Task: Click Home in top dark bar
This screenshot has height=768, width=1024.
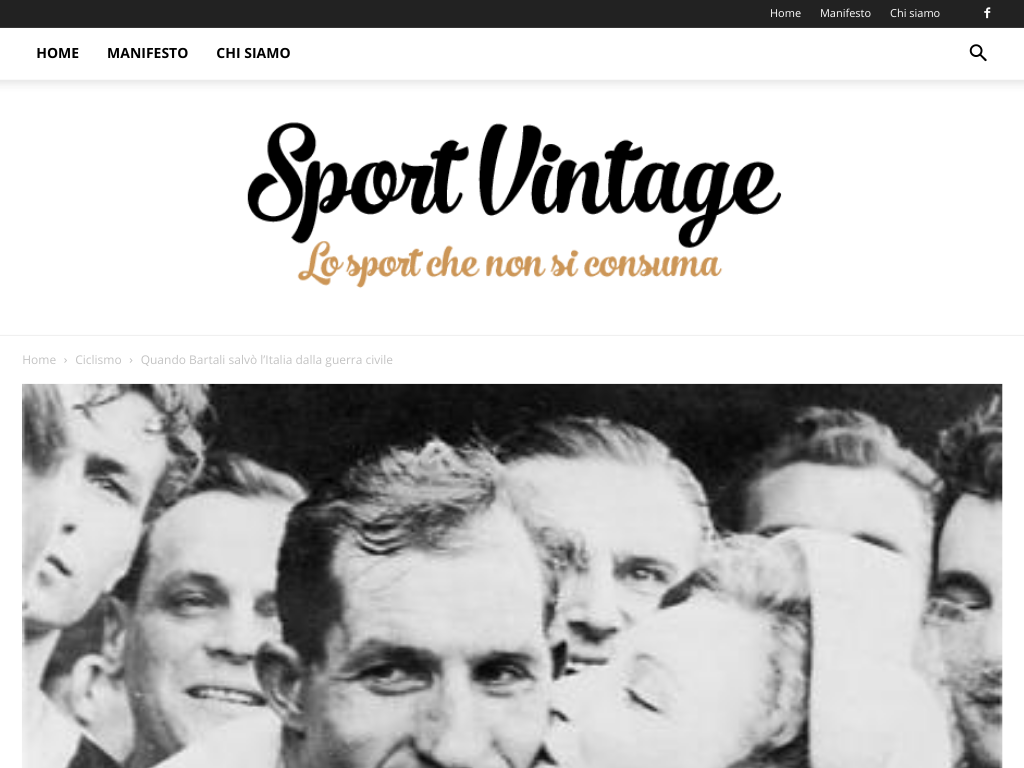Action: pyautogui.click(x=785, y=13)
